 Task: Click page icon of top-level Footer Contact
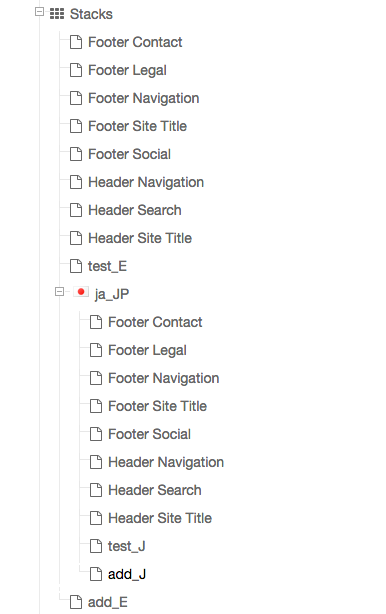76,42
